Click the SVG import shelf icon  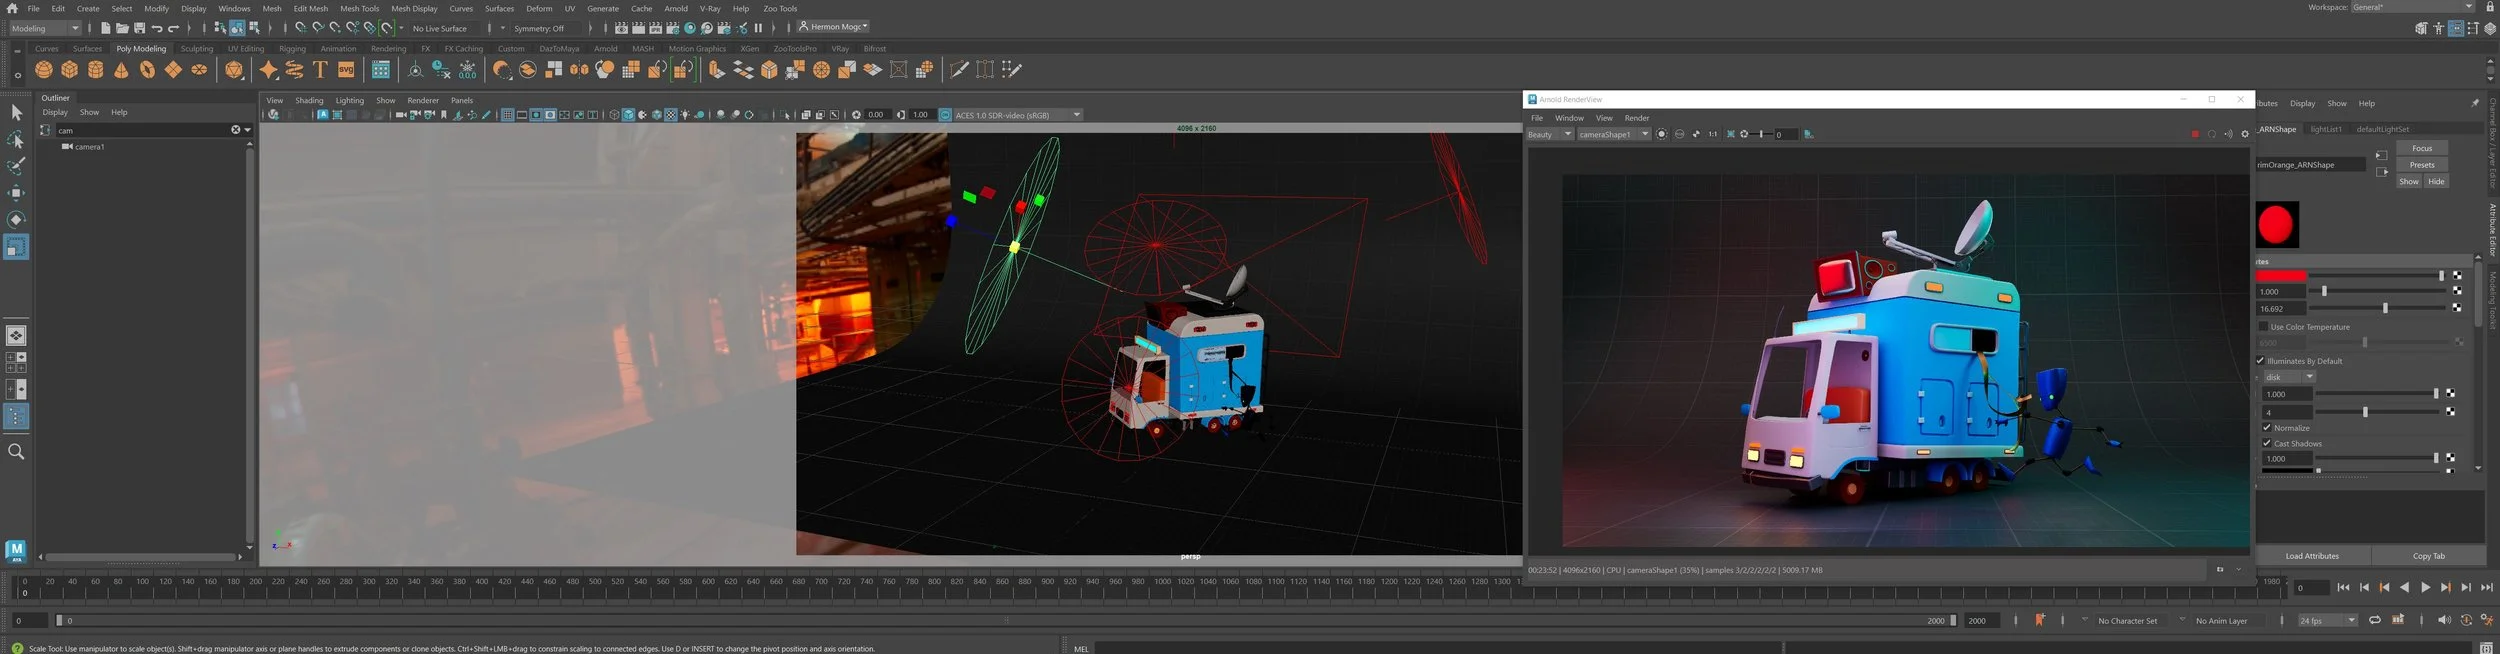346,70
